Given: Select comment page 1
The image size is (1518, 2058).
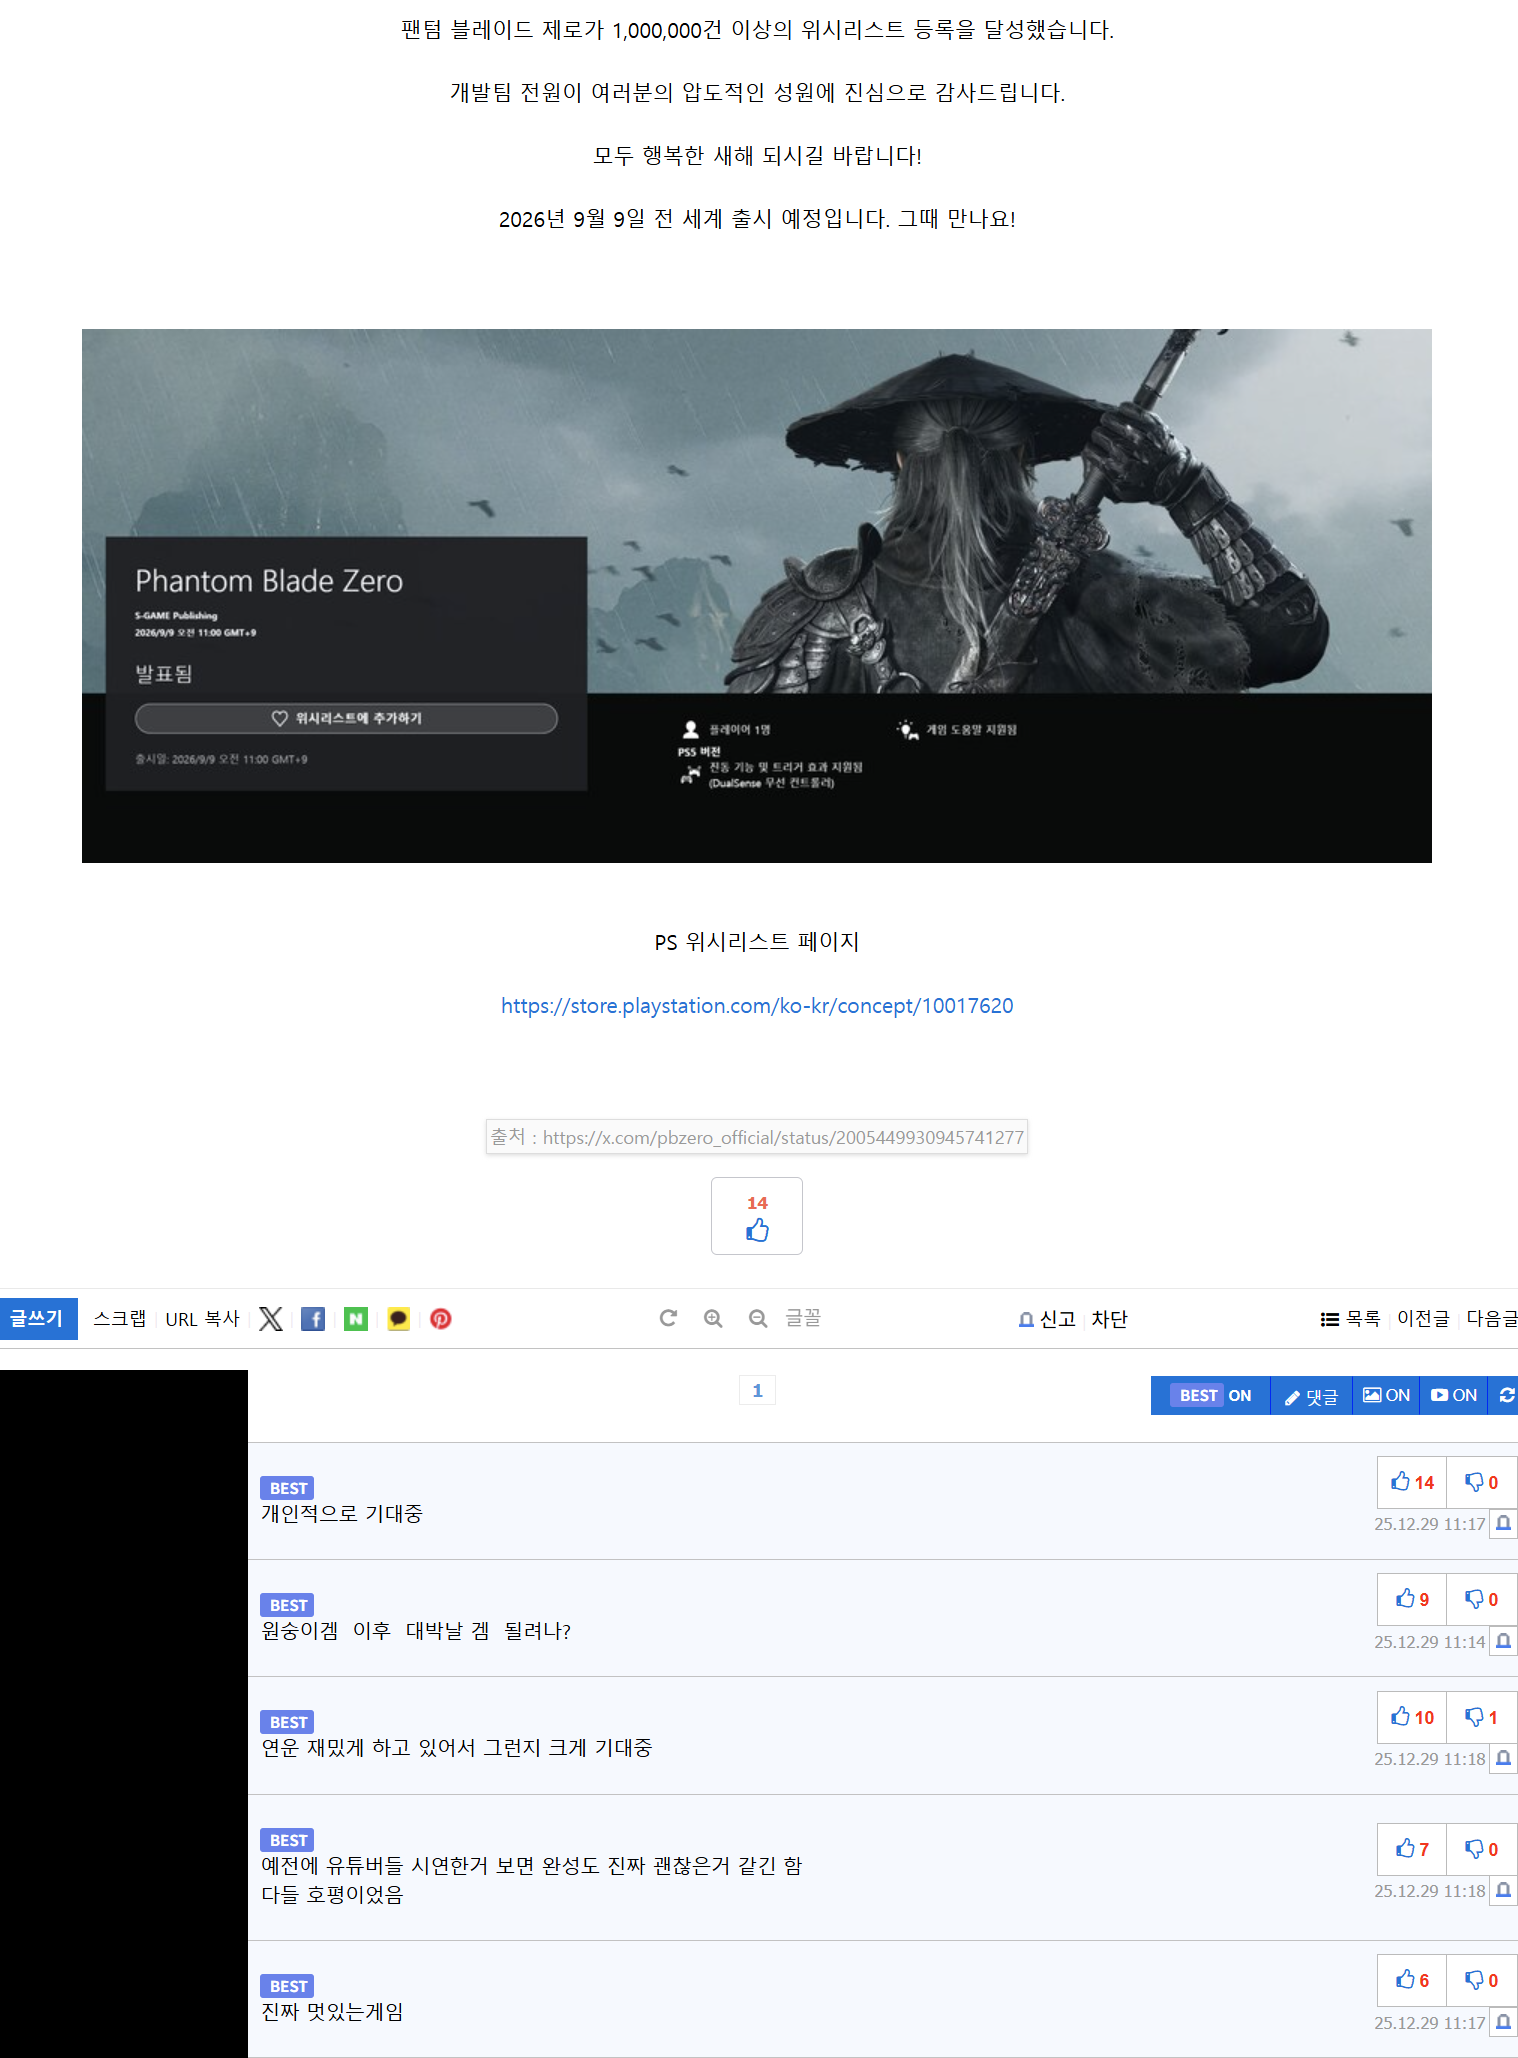Looking at the screenshot, I should 757,1391.
